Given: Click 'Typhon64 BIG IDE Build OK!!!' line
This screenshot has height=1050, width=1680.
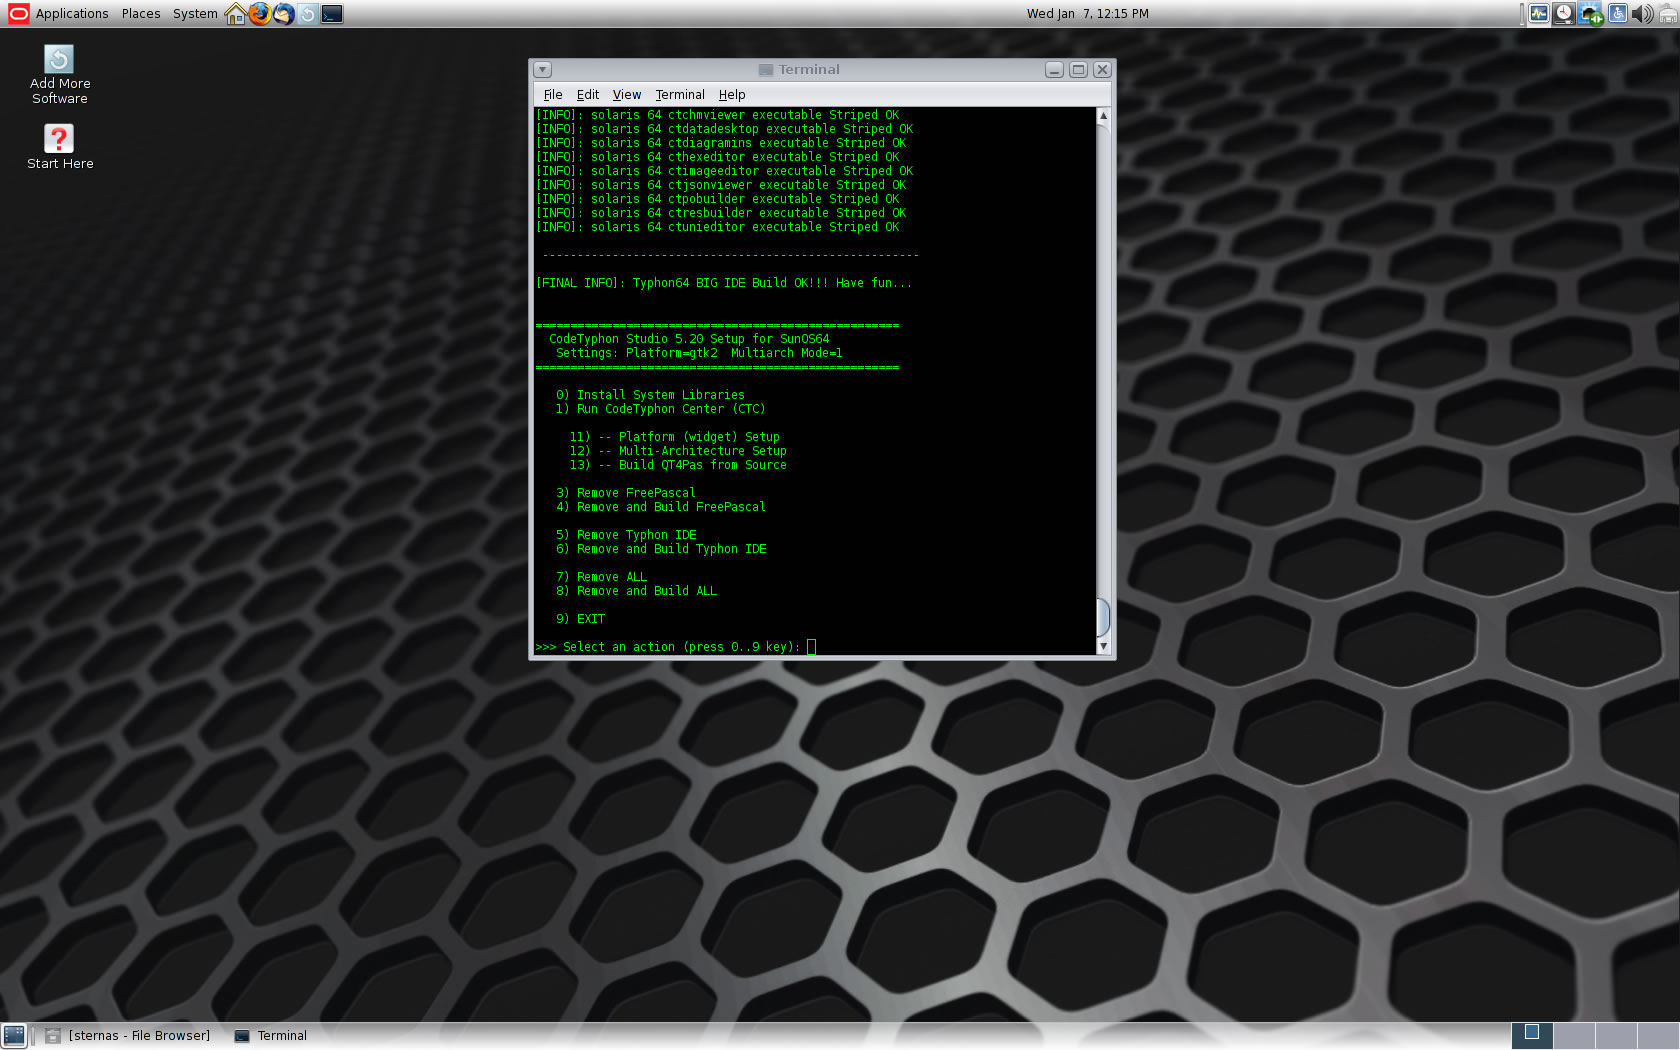Looking at the screenshot, I should pyautogui.click(x=724, y=283).
